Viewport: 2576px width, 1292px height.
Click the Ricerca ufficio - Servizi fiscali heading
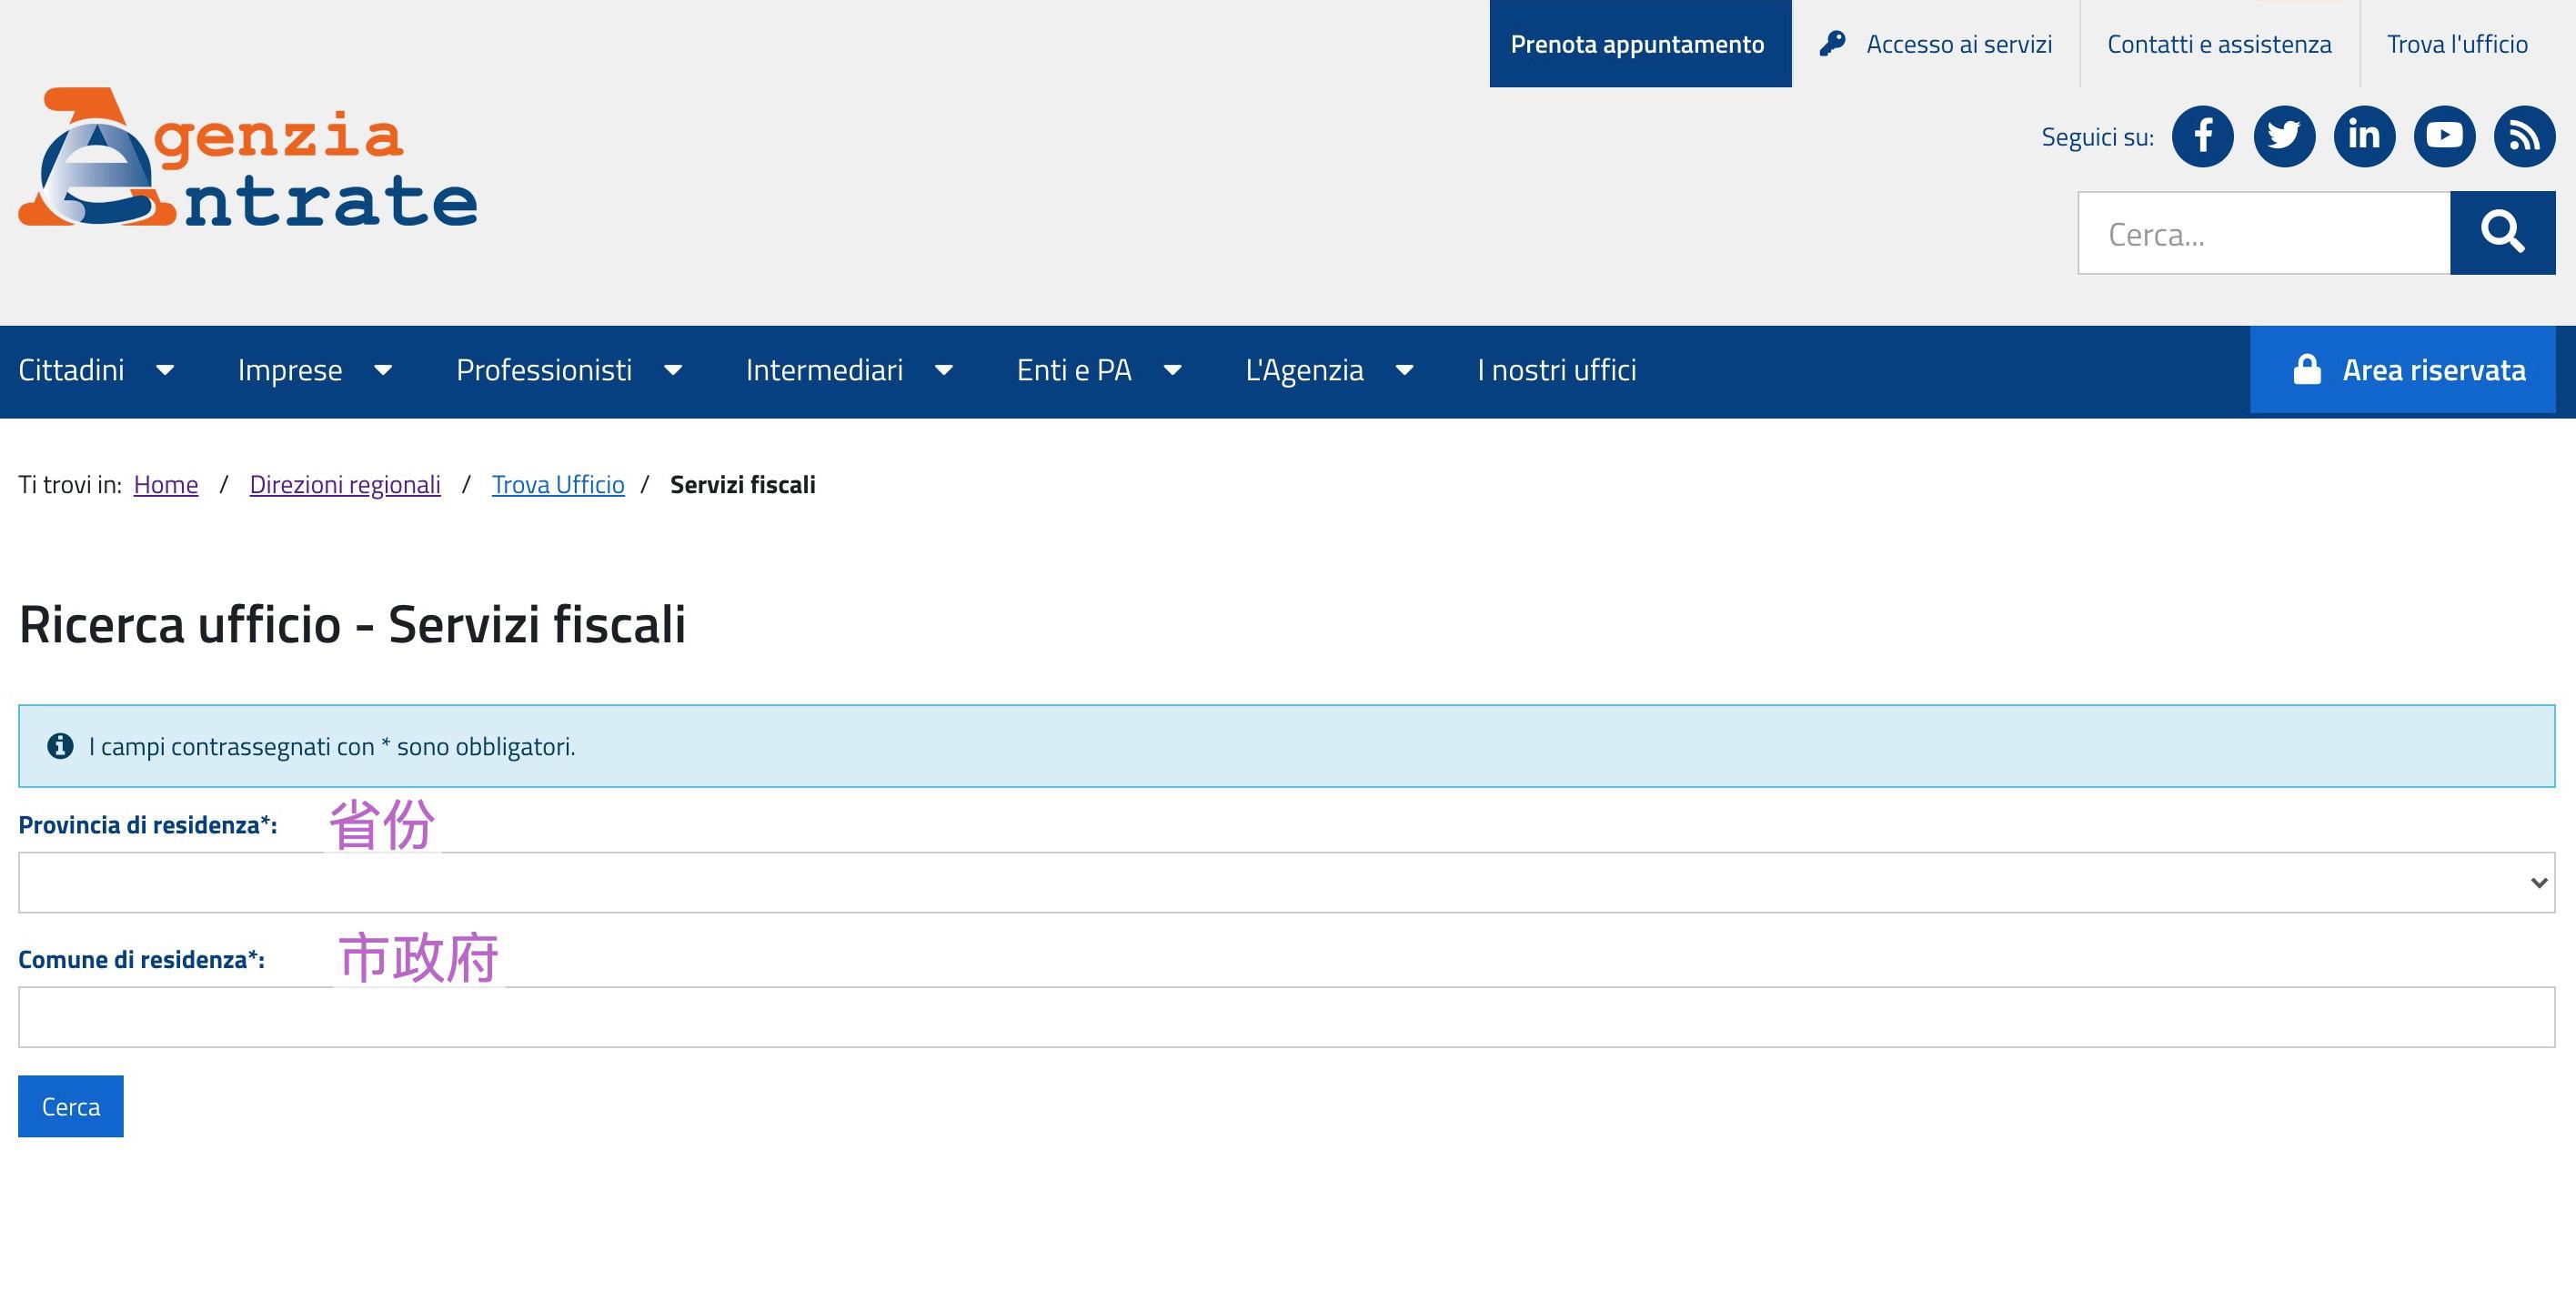[352, 624]
